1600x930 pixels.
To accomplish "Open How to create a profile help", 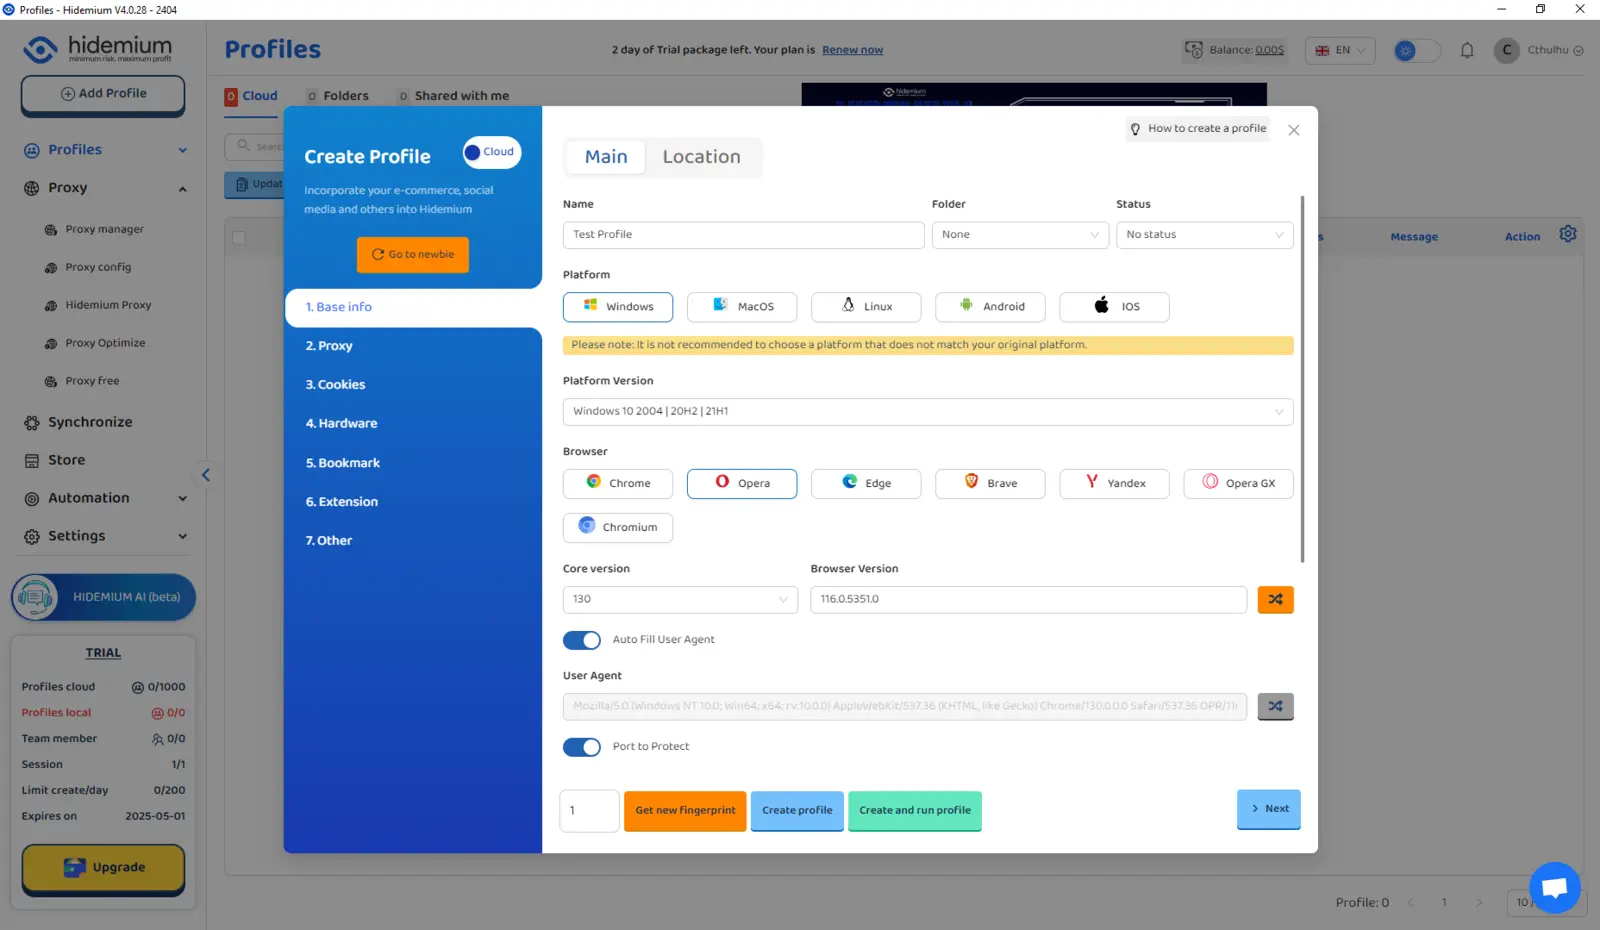I will coord(1198,129).
